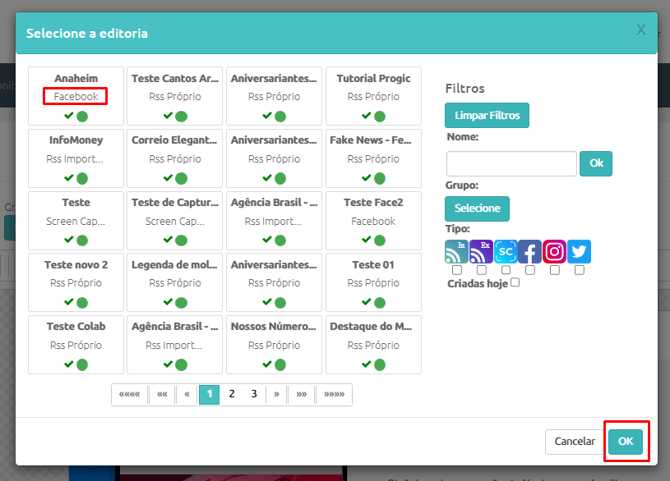Switch to page 2 of editorias
Screen dimensions: 670x481
tap(232, 394)
